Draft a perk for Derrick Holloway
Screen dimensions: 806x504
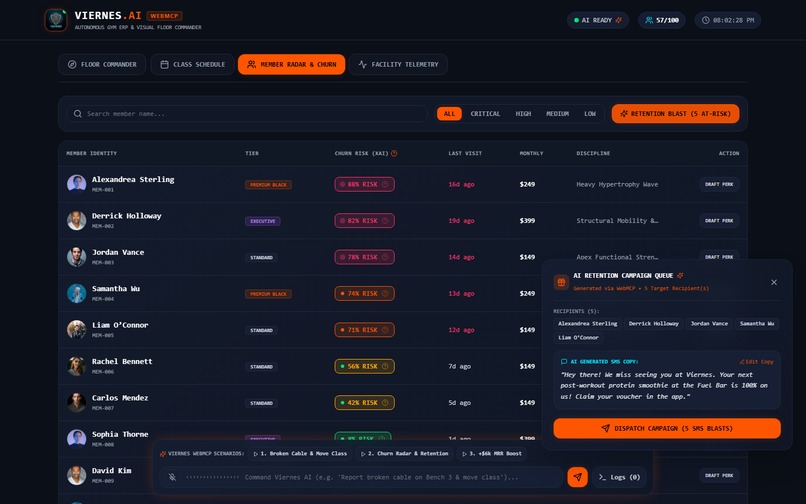pos(719,221)
